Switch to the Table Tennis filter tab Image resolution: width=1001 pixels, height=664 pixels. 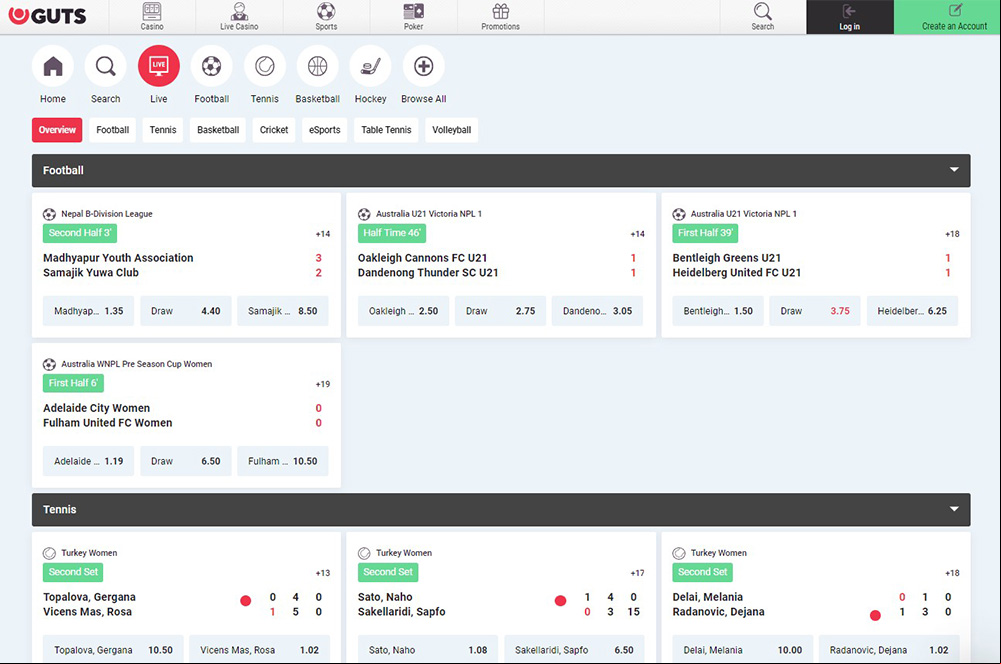click(386, 130)
